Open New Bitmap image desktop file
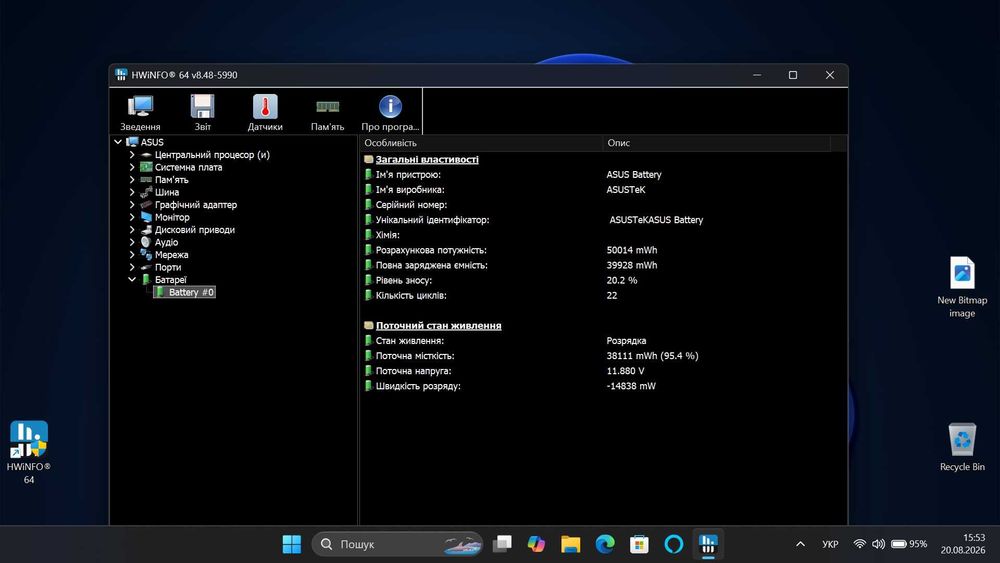 tap(962, 287)
